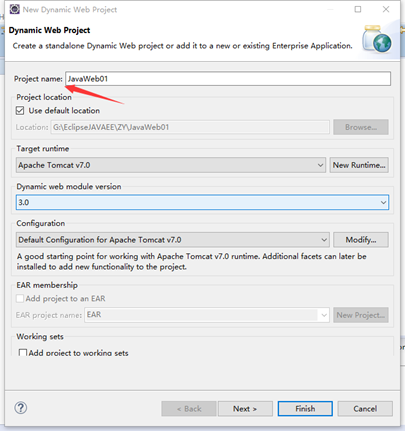
Task: Uncheck Use default location
Action: pos(20,111)
